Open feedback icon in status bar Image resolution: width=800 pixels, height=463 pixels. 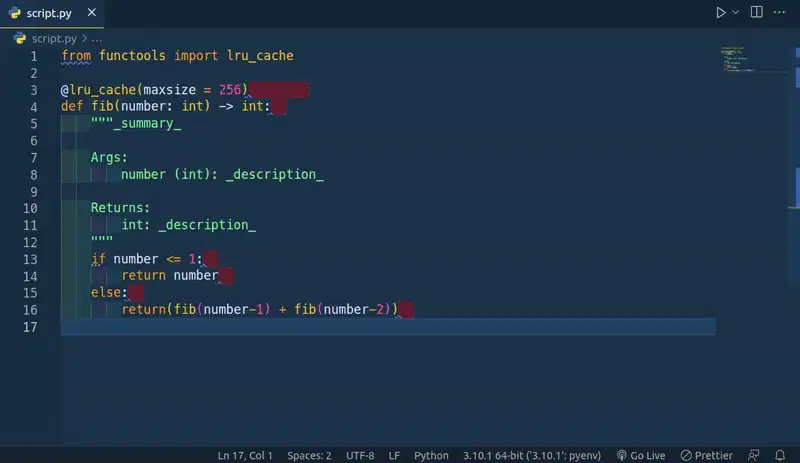click(754, 455)
